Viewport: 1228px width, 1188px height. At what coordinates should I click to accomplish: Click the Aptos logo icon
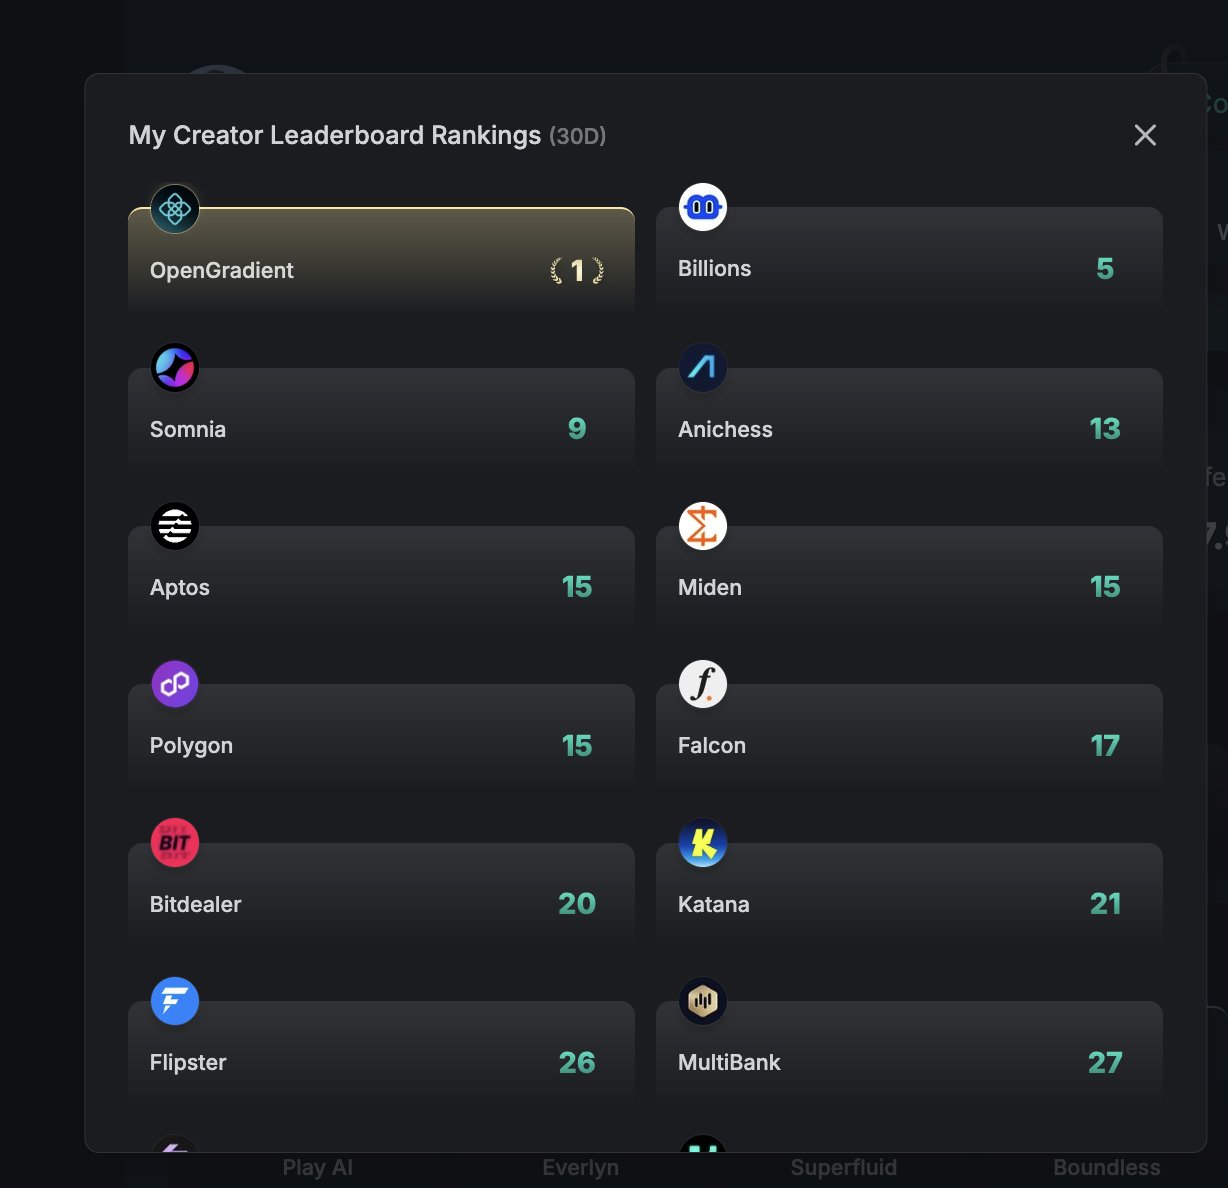pyautogui.click(x=175, y=526)
